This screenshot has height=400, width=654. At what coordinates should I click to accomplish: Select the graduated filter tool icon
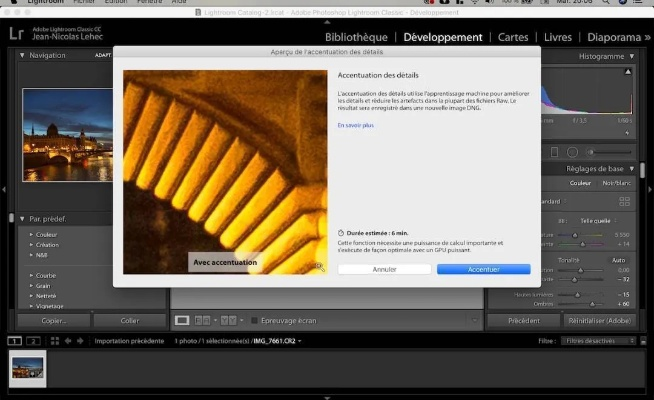(555, 151)
